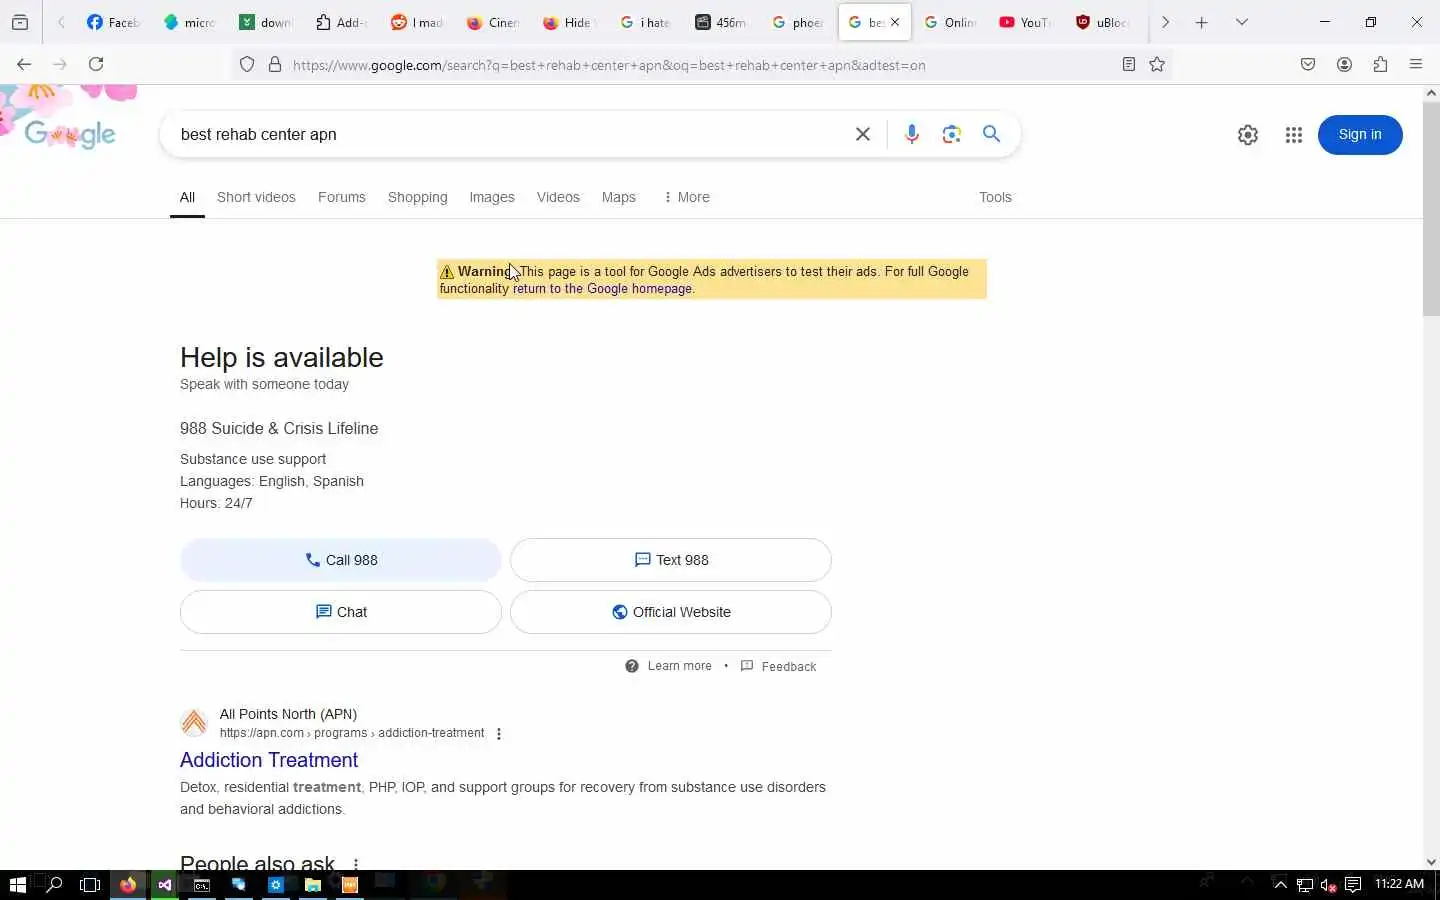
Task: Switch to the Reddit 'I mad' tab
Action: pyautogui.click(x=418, y=22)
